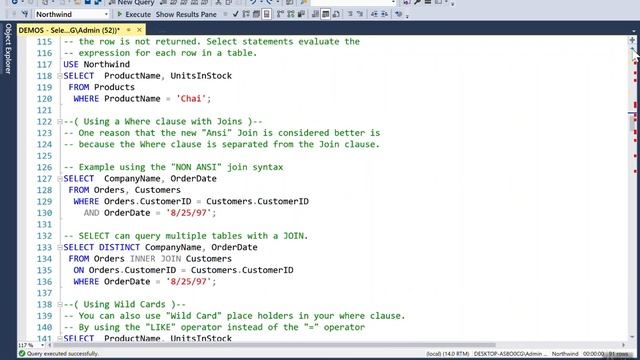The width and height of the screenshot is (640, 360).
Task: Close the DEMOS query tab
Action: pos(139,30)
